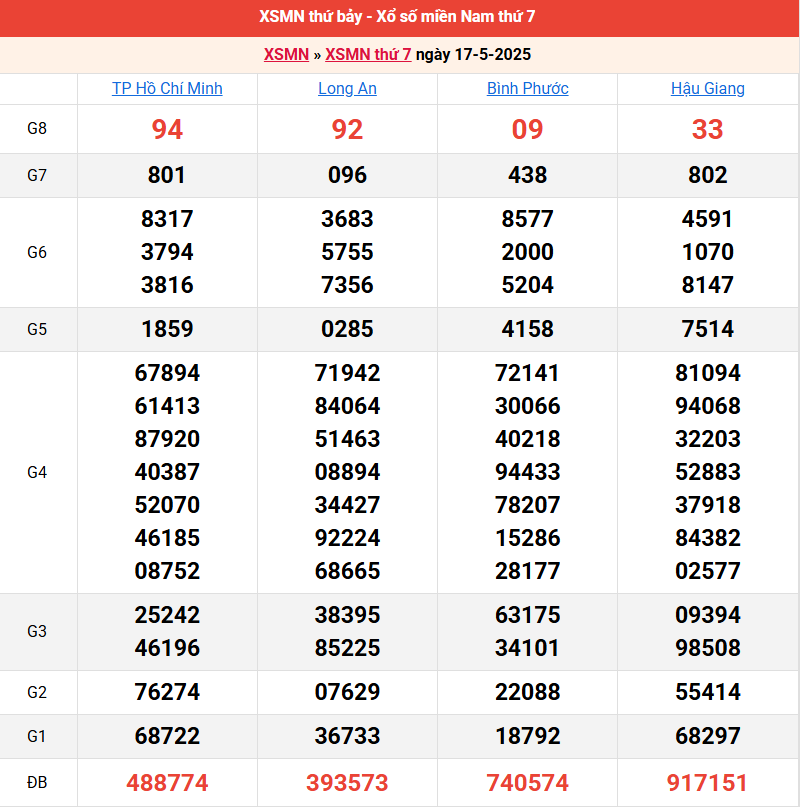805x807 pixels.
Task: Click the ĐB special prize row label
Action: [37, 783]
